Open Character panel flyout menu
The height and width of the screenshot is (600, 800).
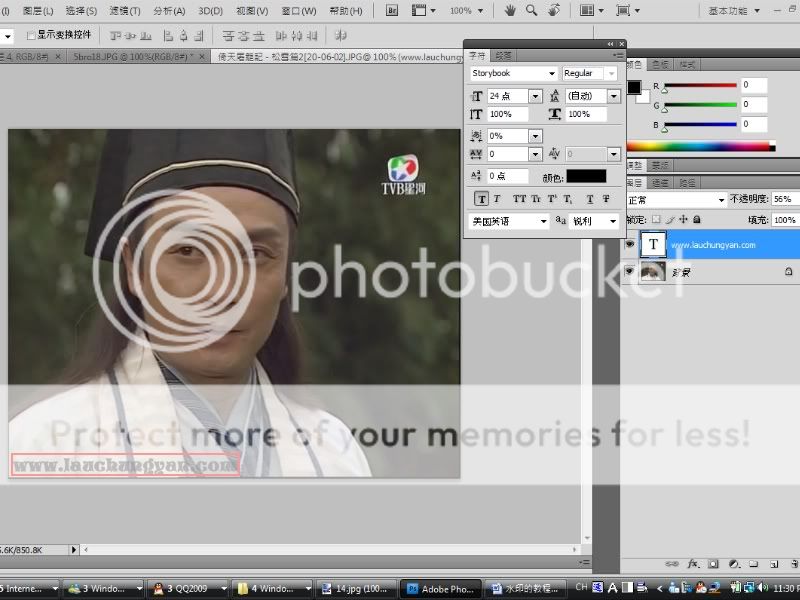tap(618, 55)
